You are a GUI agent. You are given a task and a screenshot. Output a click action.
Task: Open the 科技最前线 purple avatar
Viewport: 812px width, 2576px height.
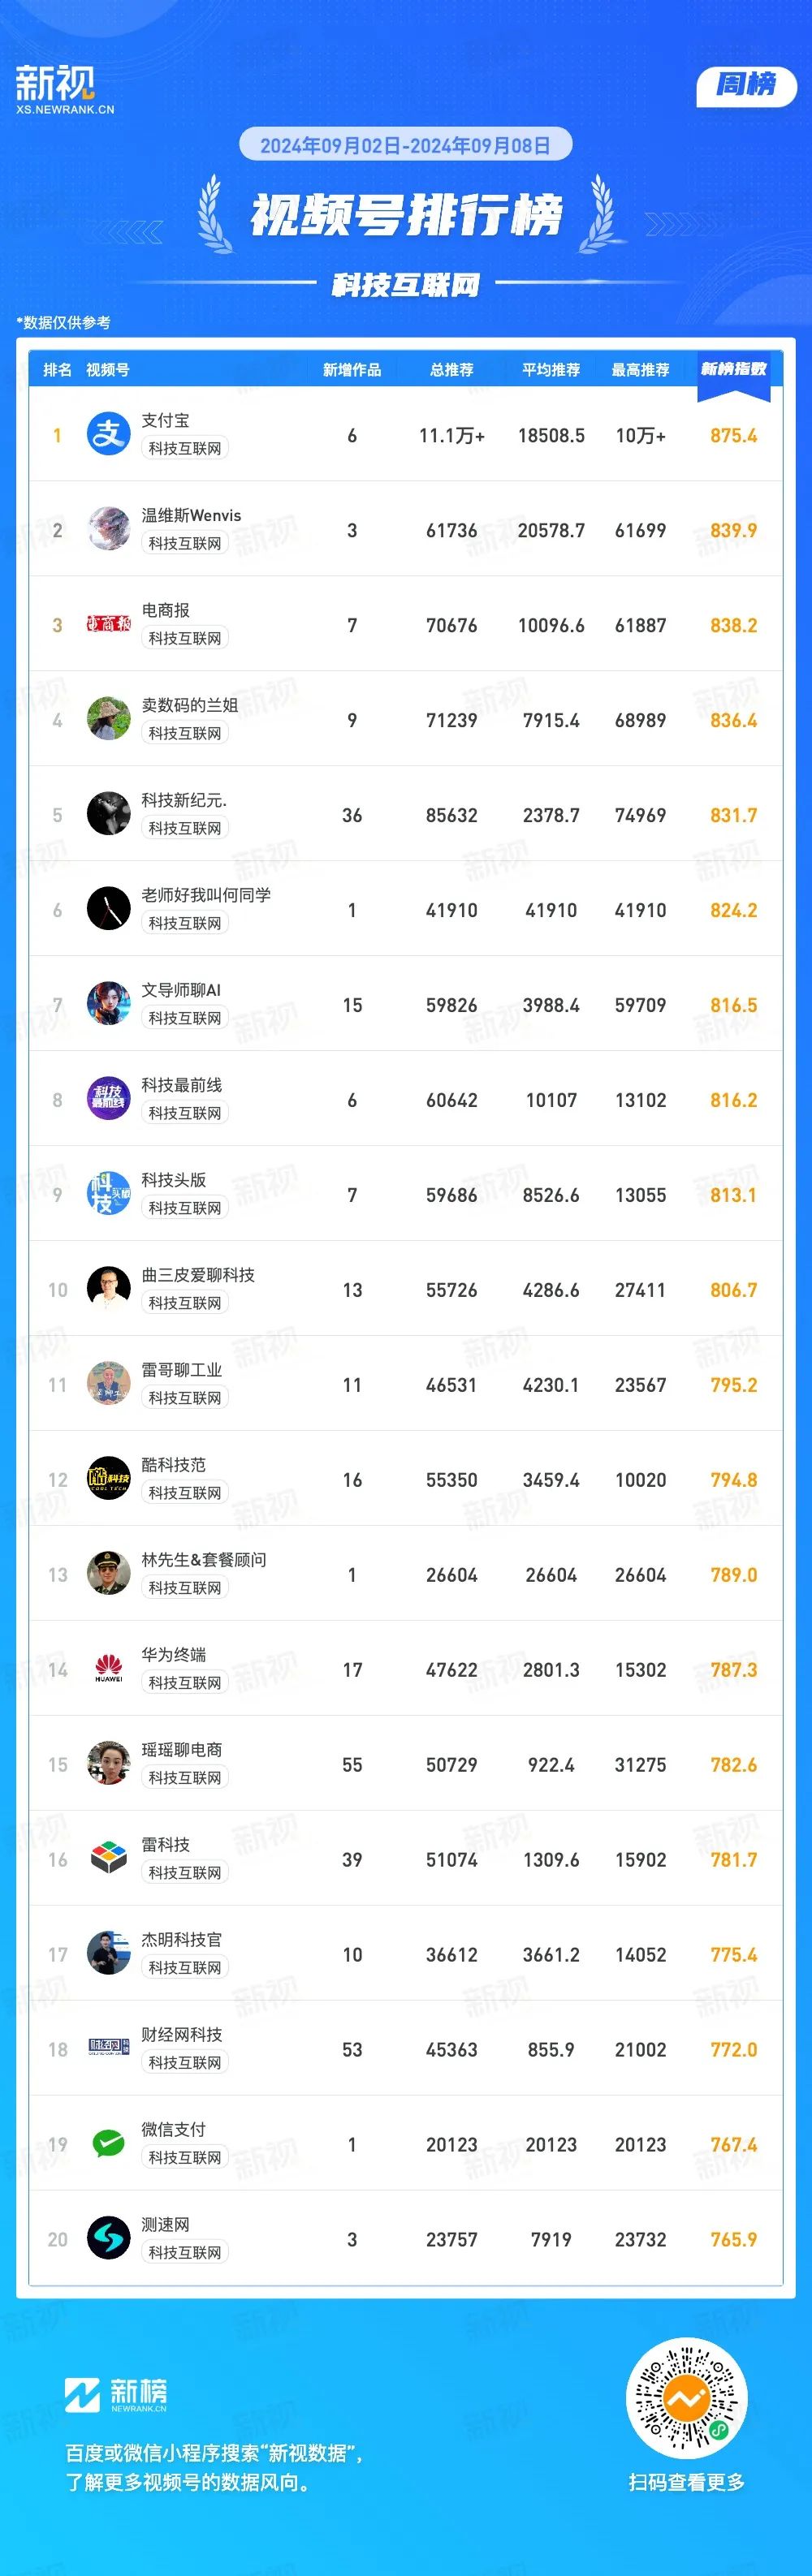point(108,1099)
